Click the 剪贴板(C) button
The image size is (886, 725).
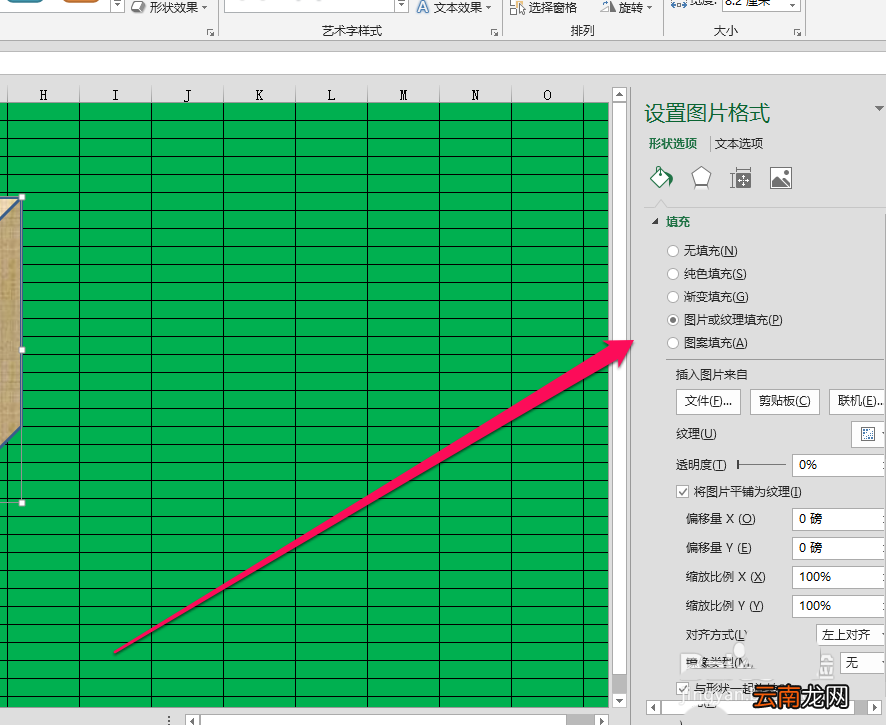click(x=784, y=401)
